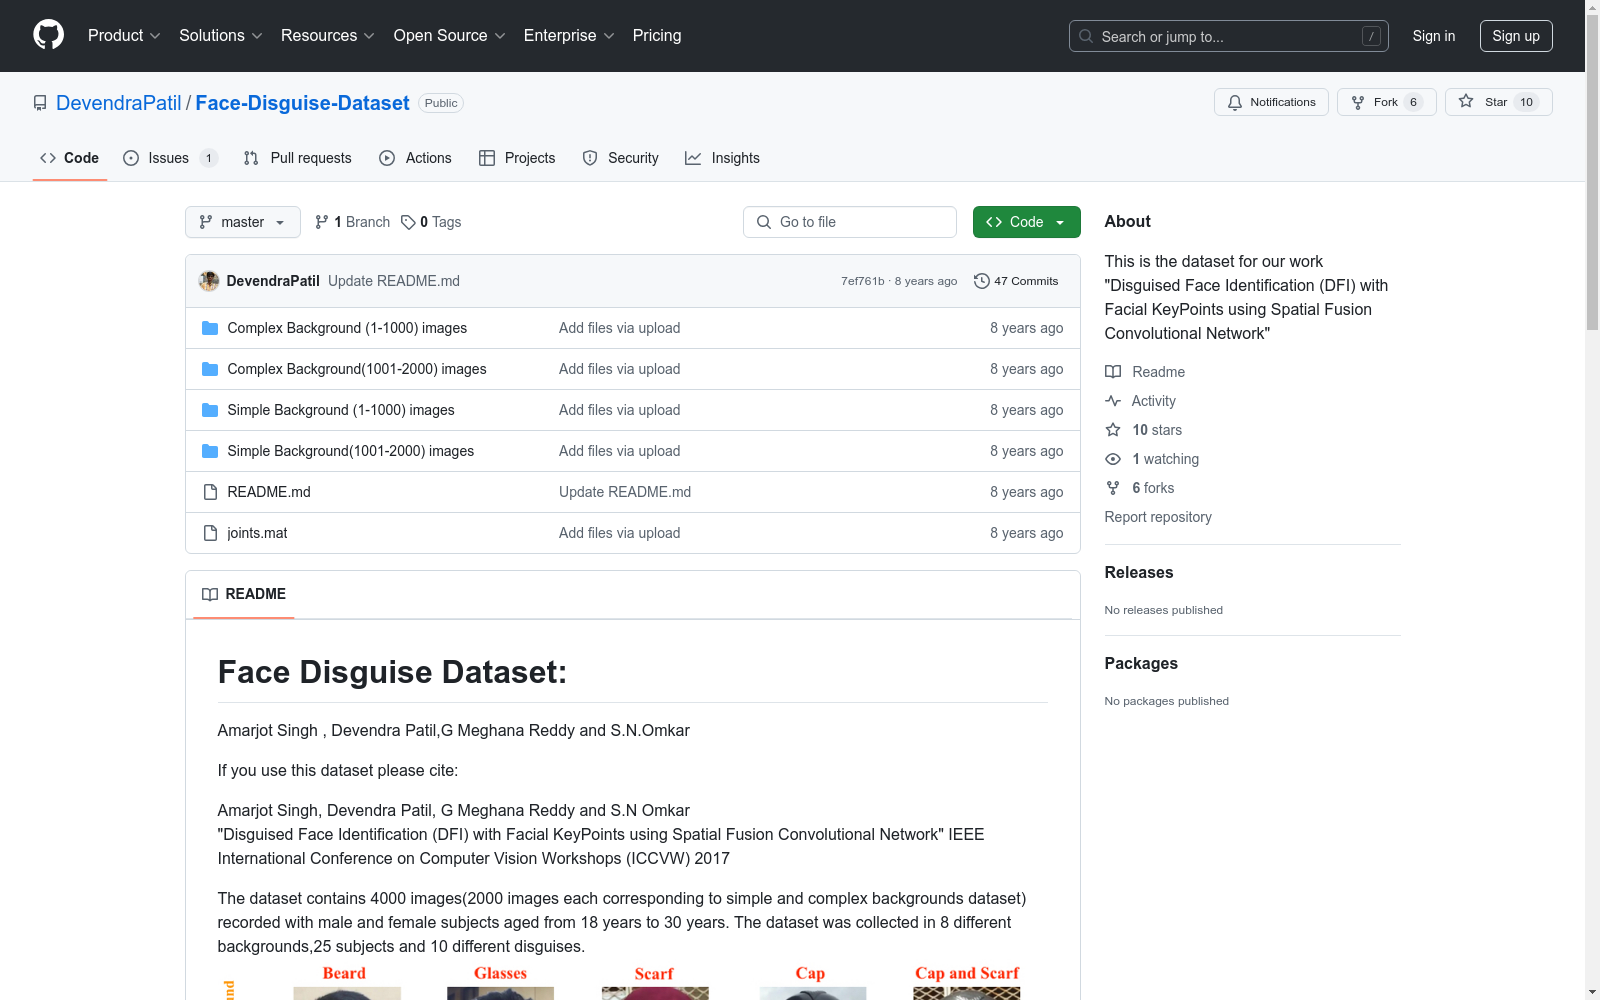Click the forks icon in the About section
This screenshot has width=1600, height=1000.
pos(1113,488)
